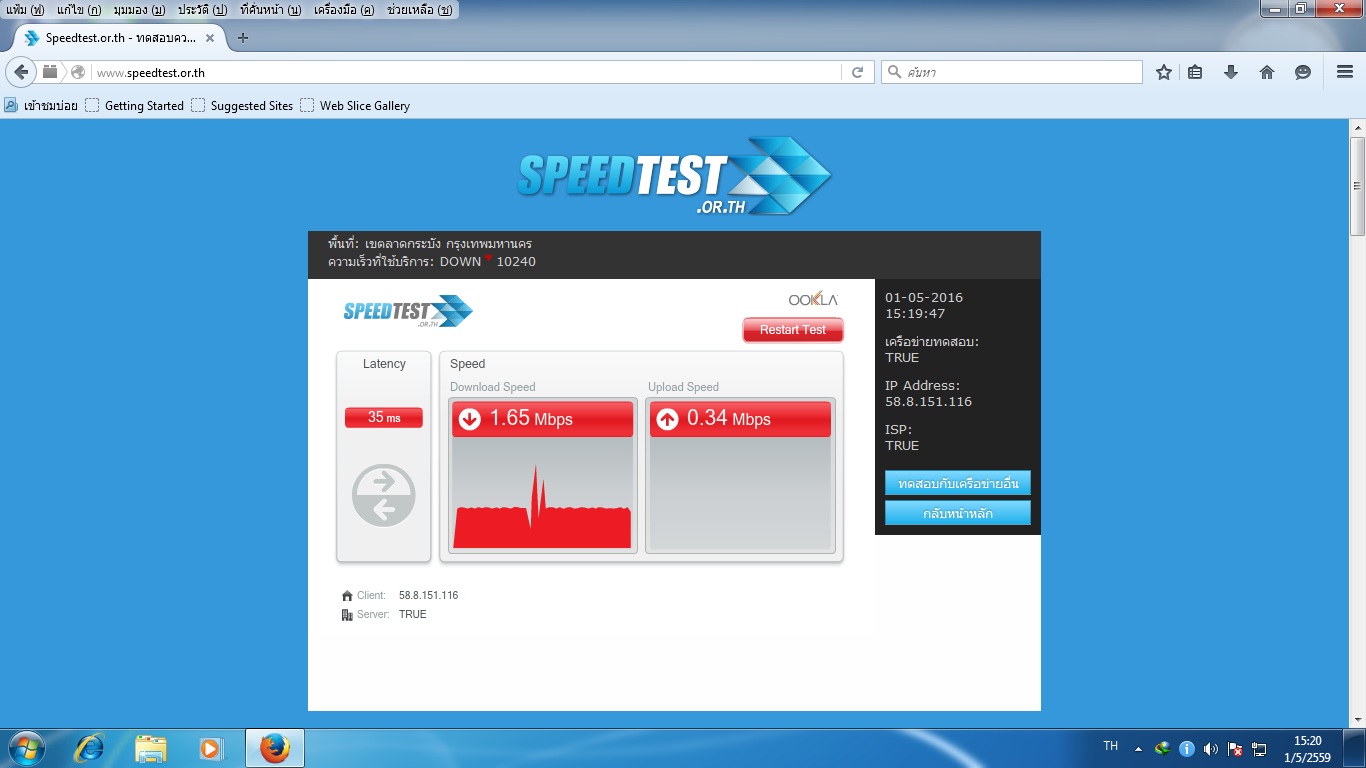Screen dimensions: 1366x768
Task: Click the ค้นหา search box
Action: coord(1011,72)
